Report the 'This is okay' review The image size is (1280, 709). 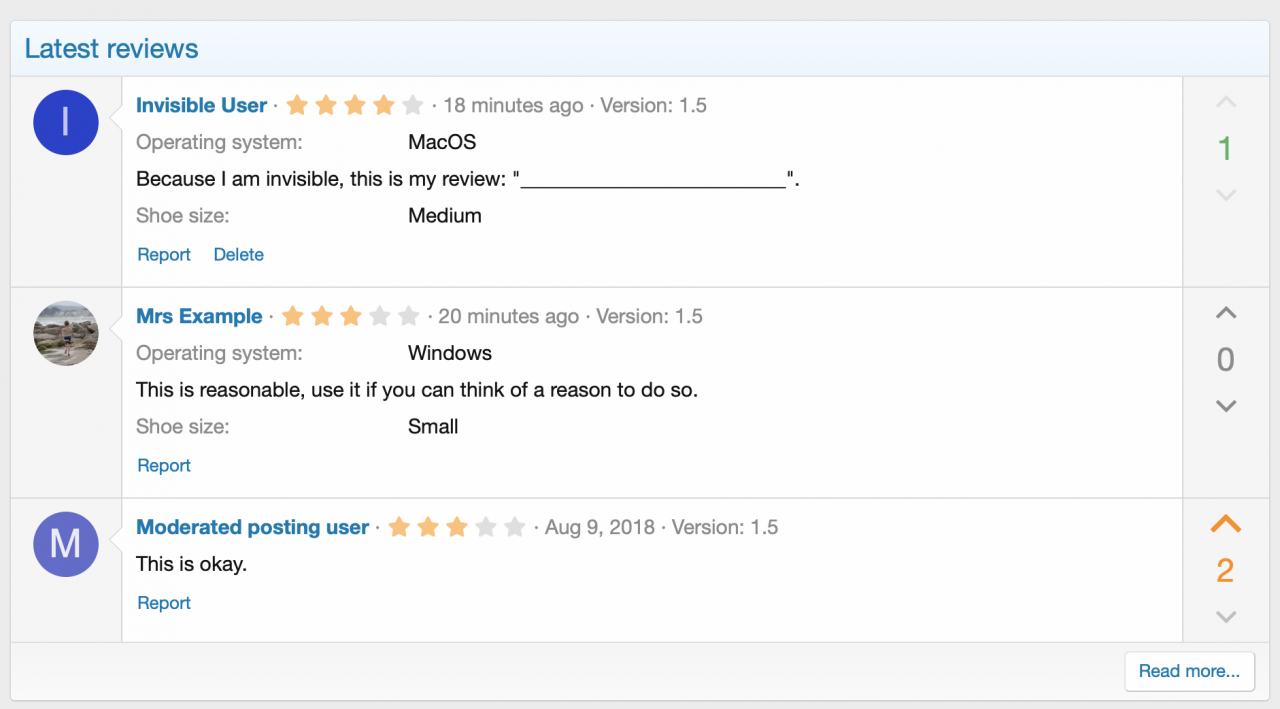(x=164, y=603)
